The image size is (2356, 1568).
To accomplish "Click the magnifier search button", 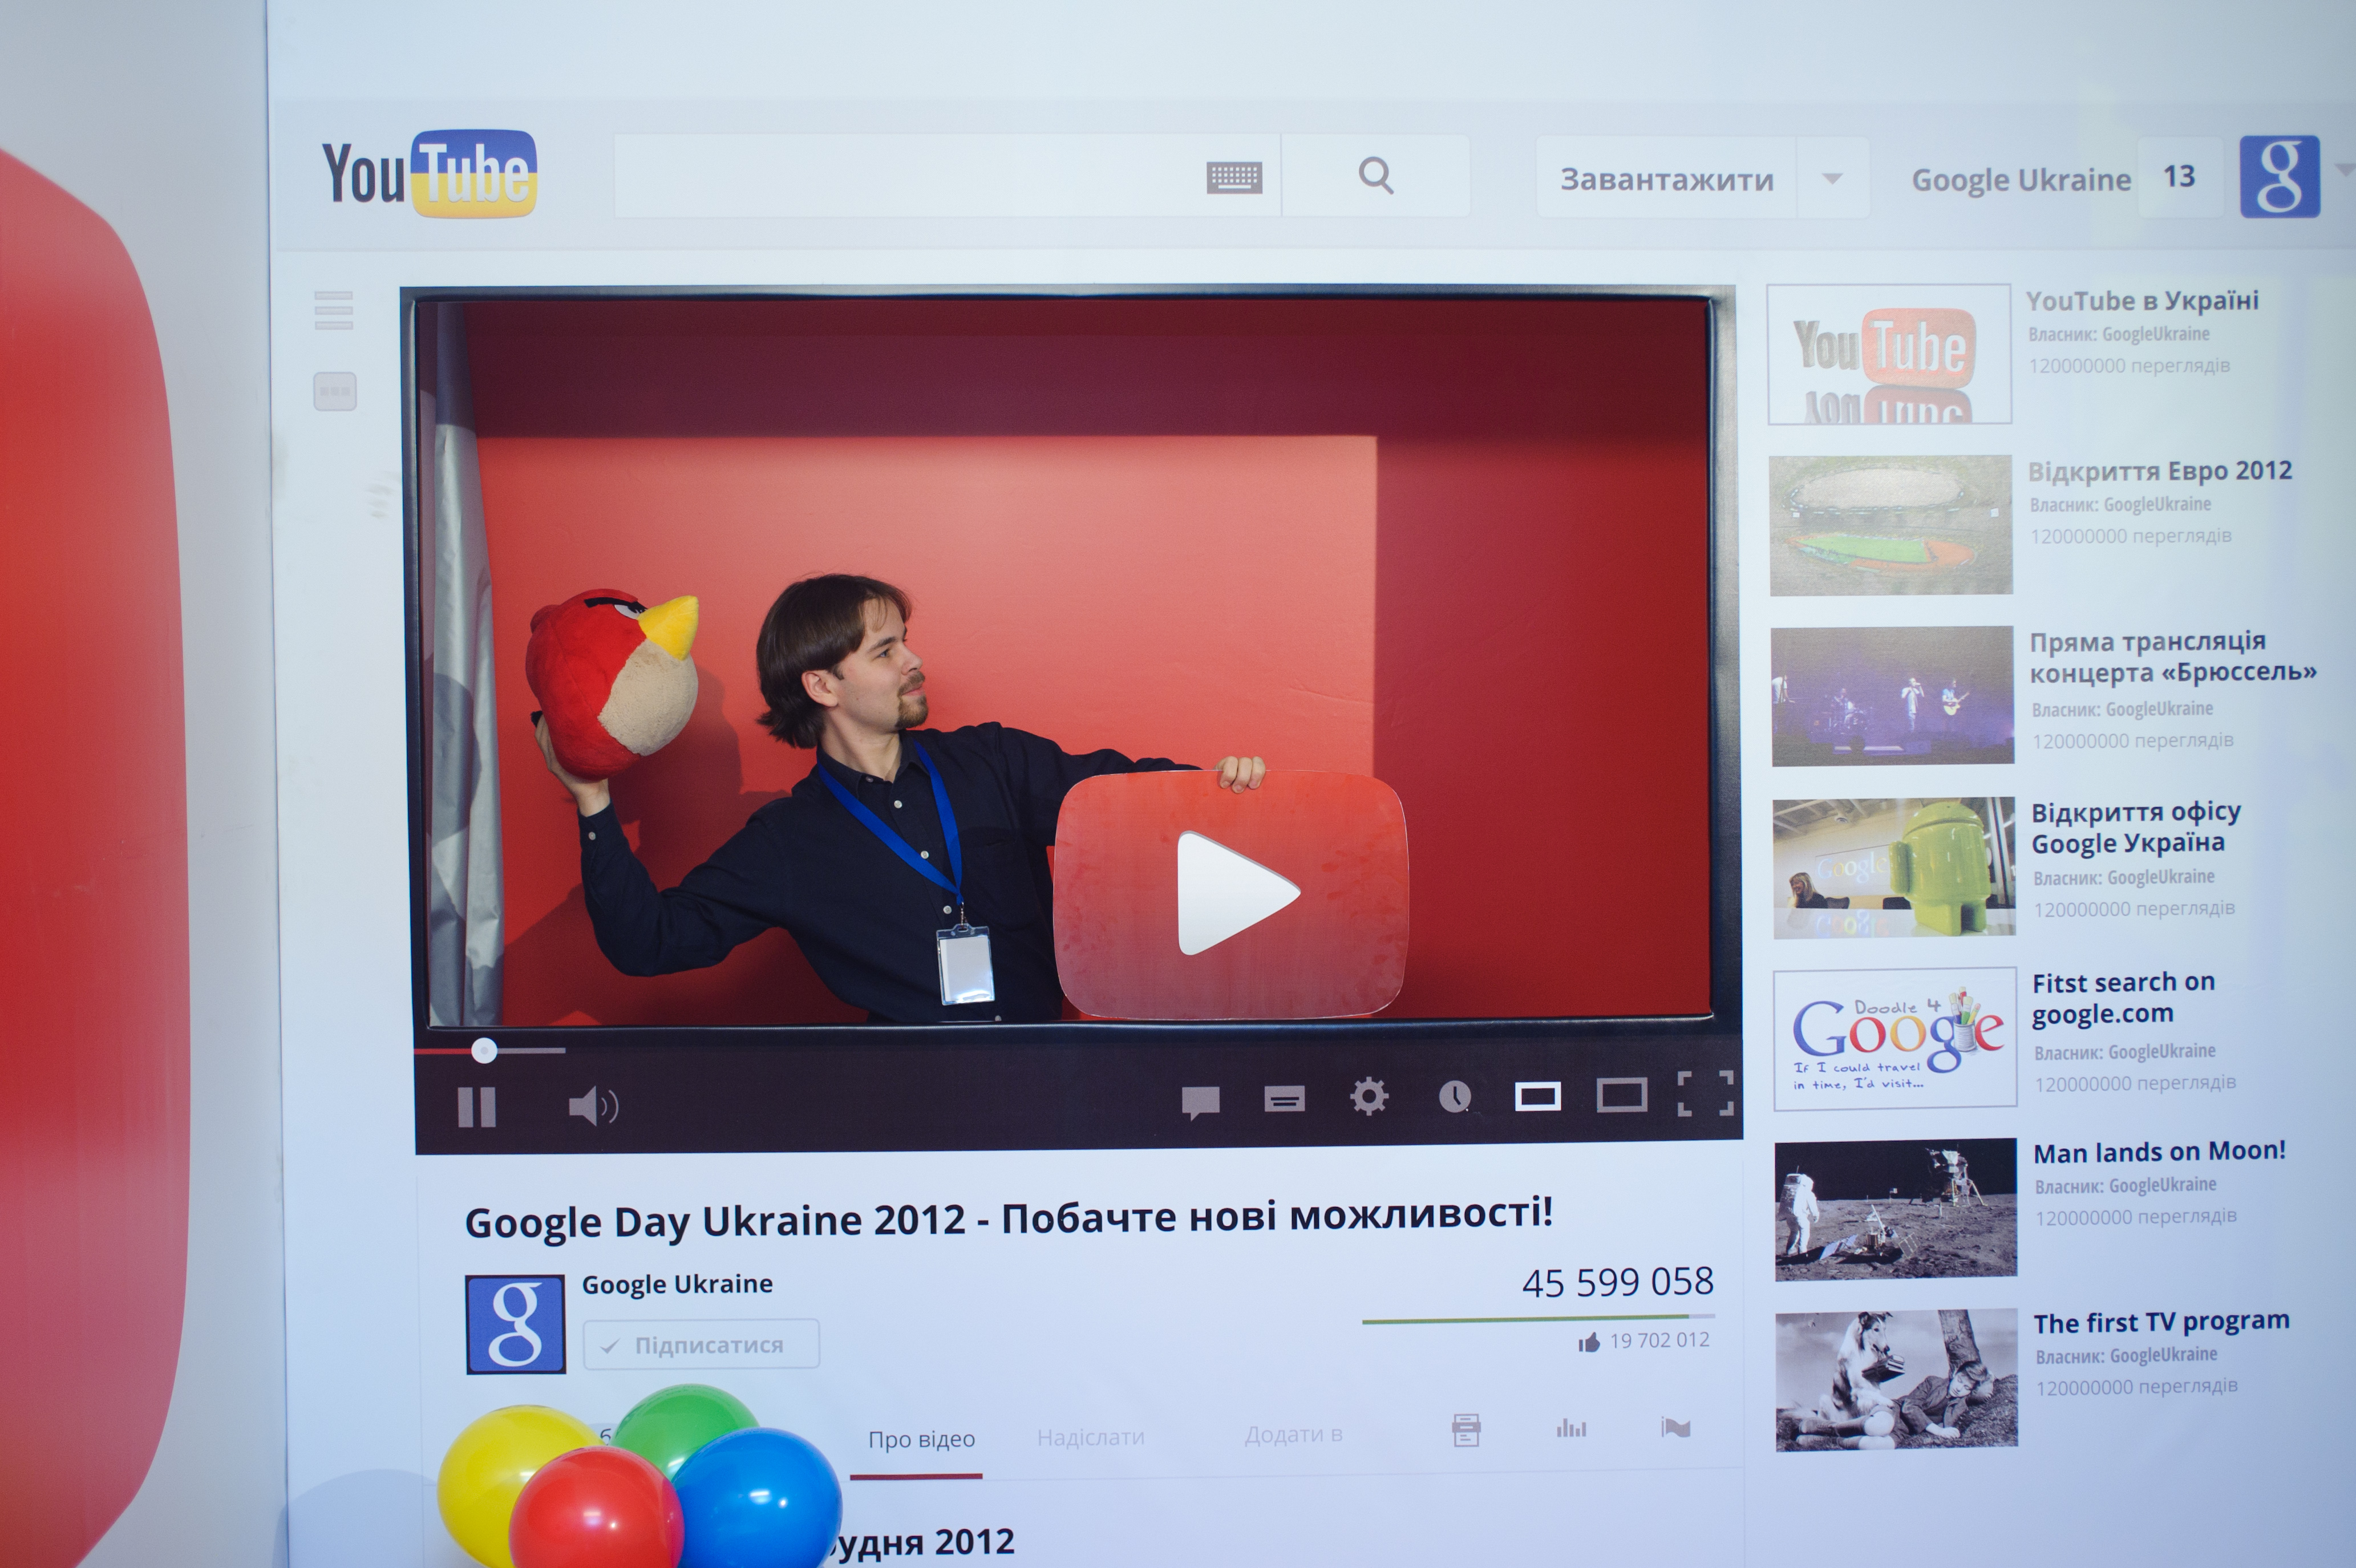I will pos(1376,176).
